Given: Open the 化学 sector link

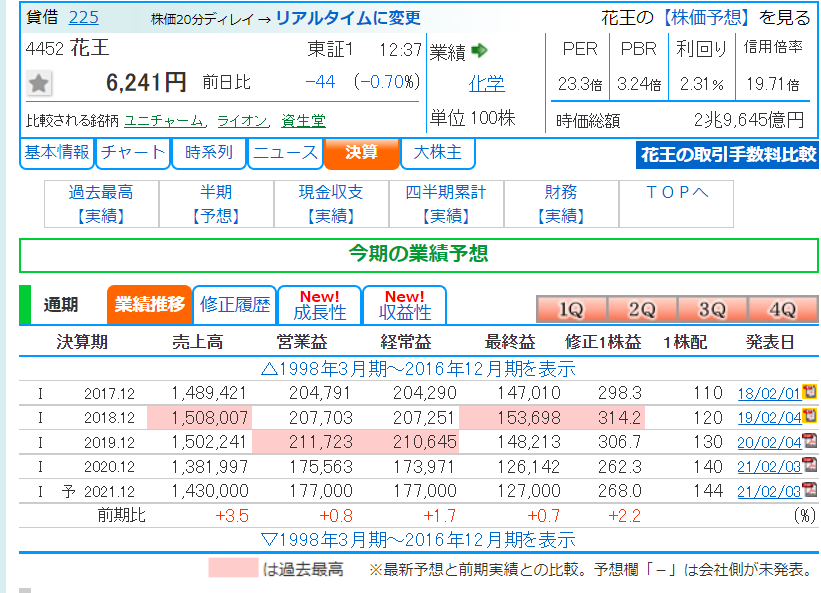Looking at the screenshot, I should (x=486, y=84).
